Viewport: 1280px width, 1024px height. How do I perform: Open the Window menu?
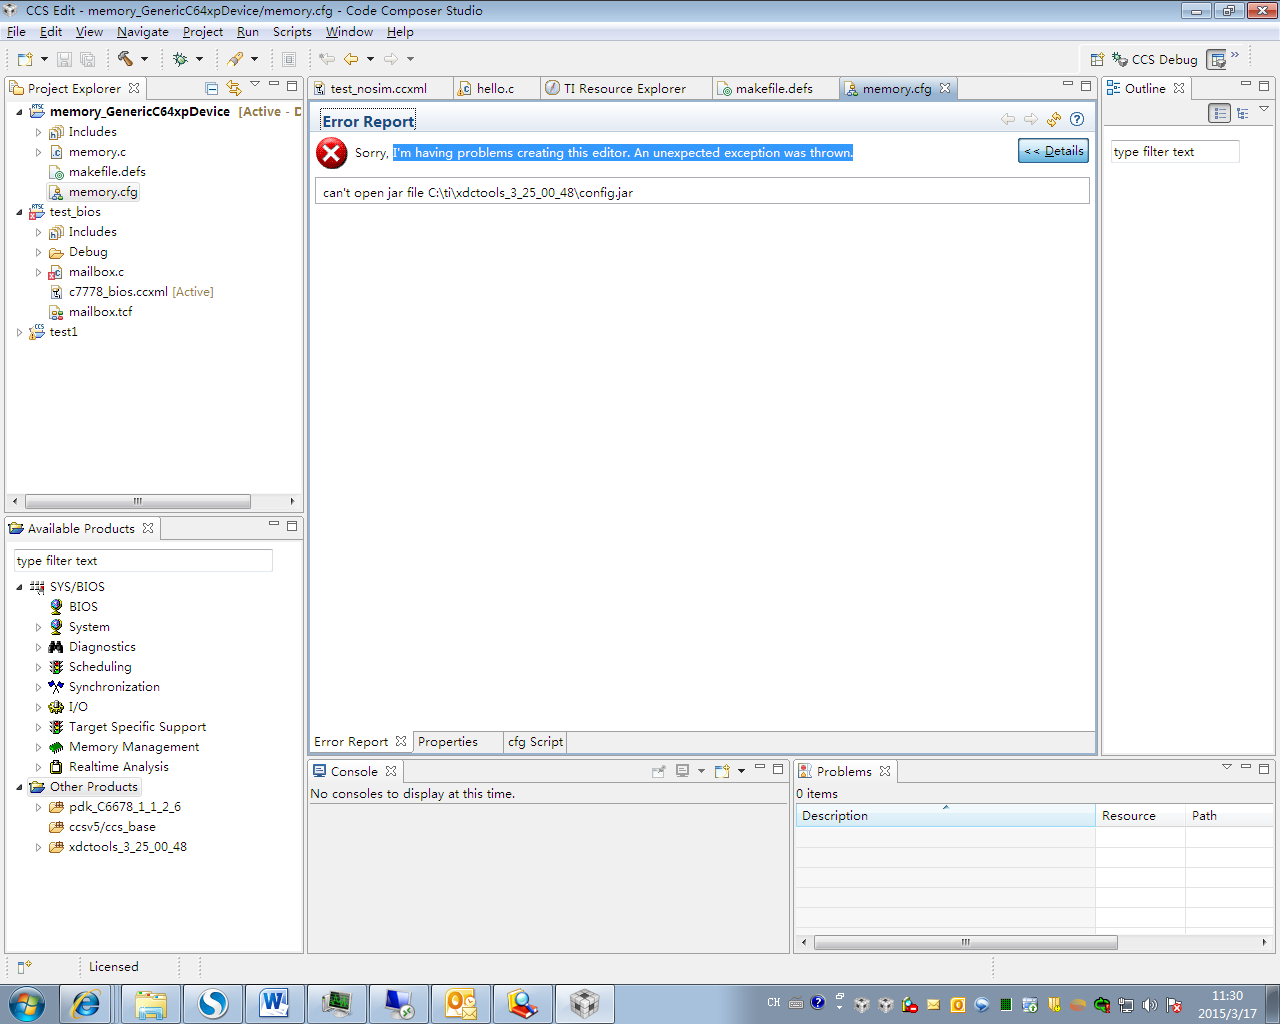pos(349,32)
